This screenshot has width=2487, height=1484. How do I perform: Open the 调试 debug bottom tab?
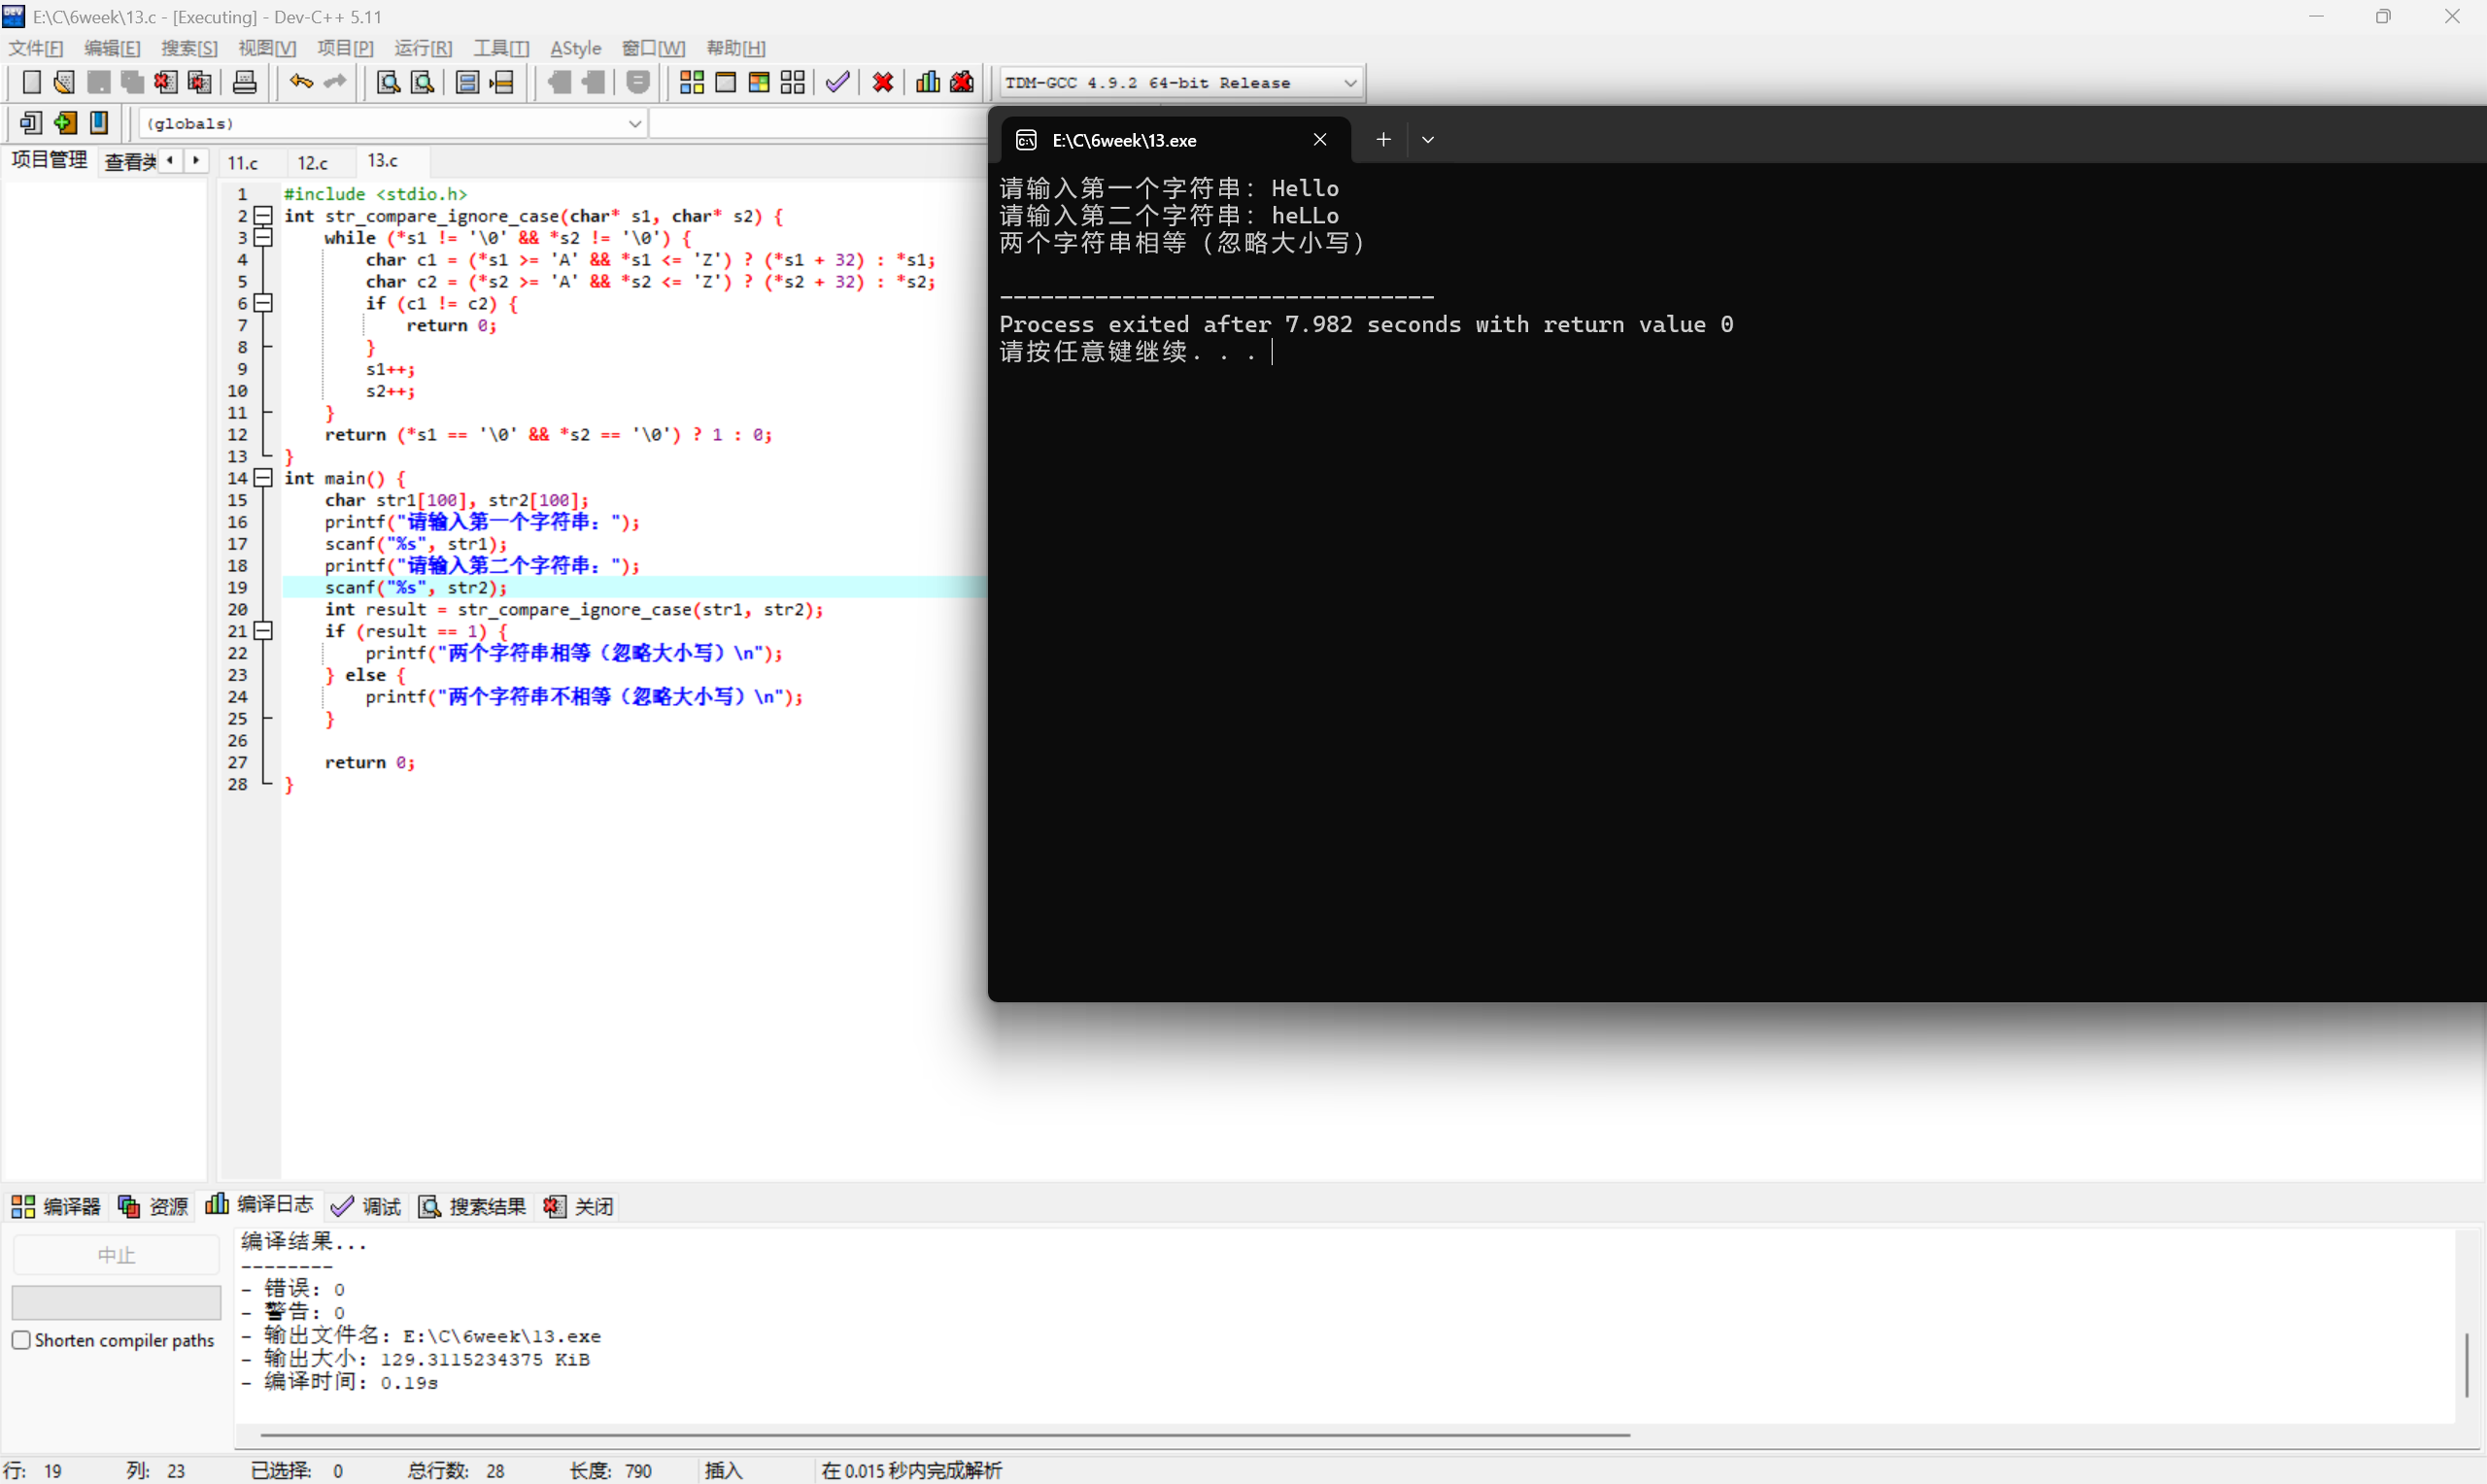366,1206
